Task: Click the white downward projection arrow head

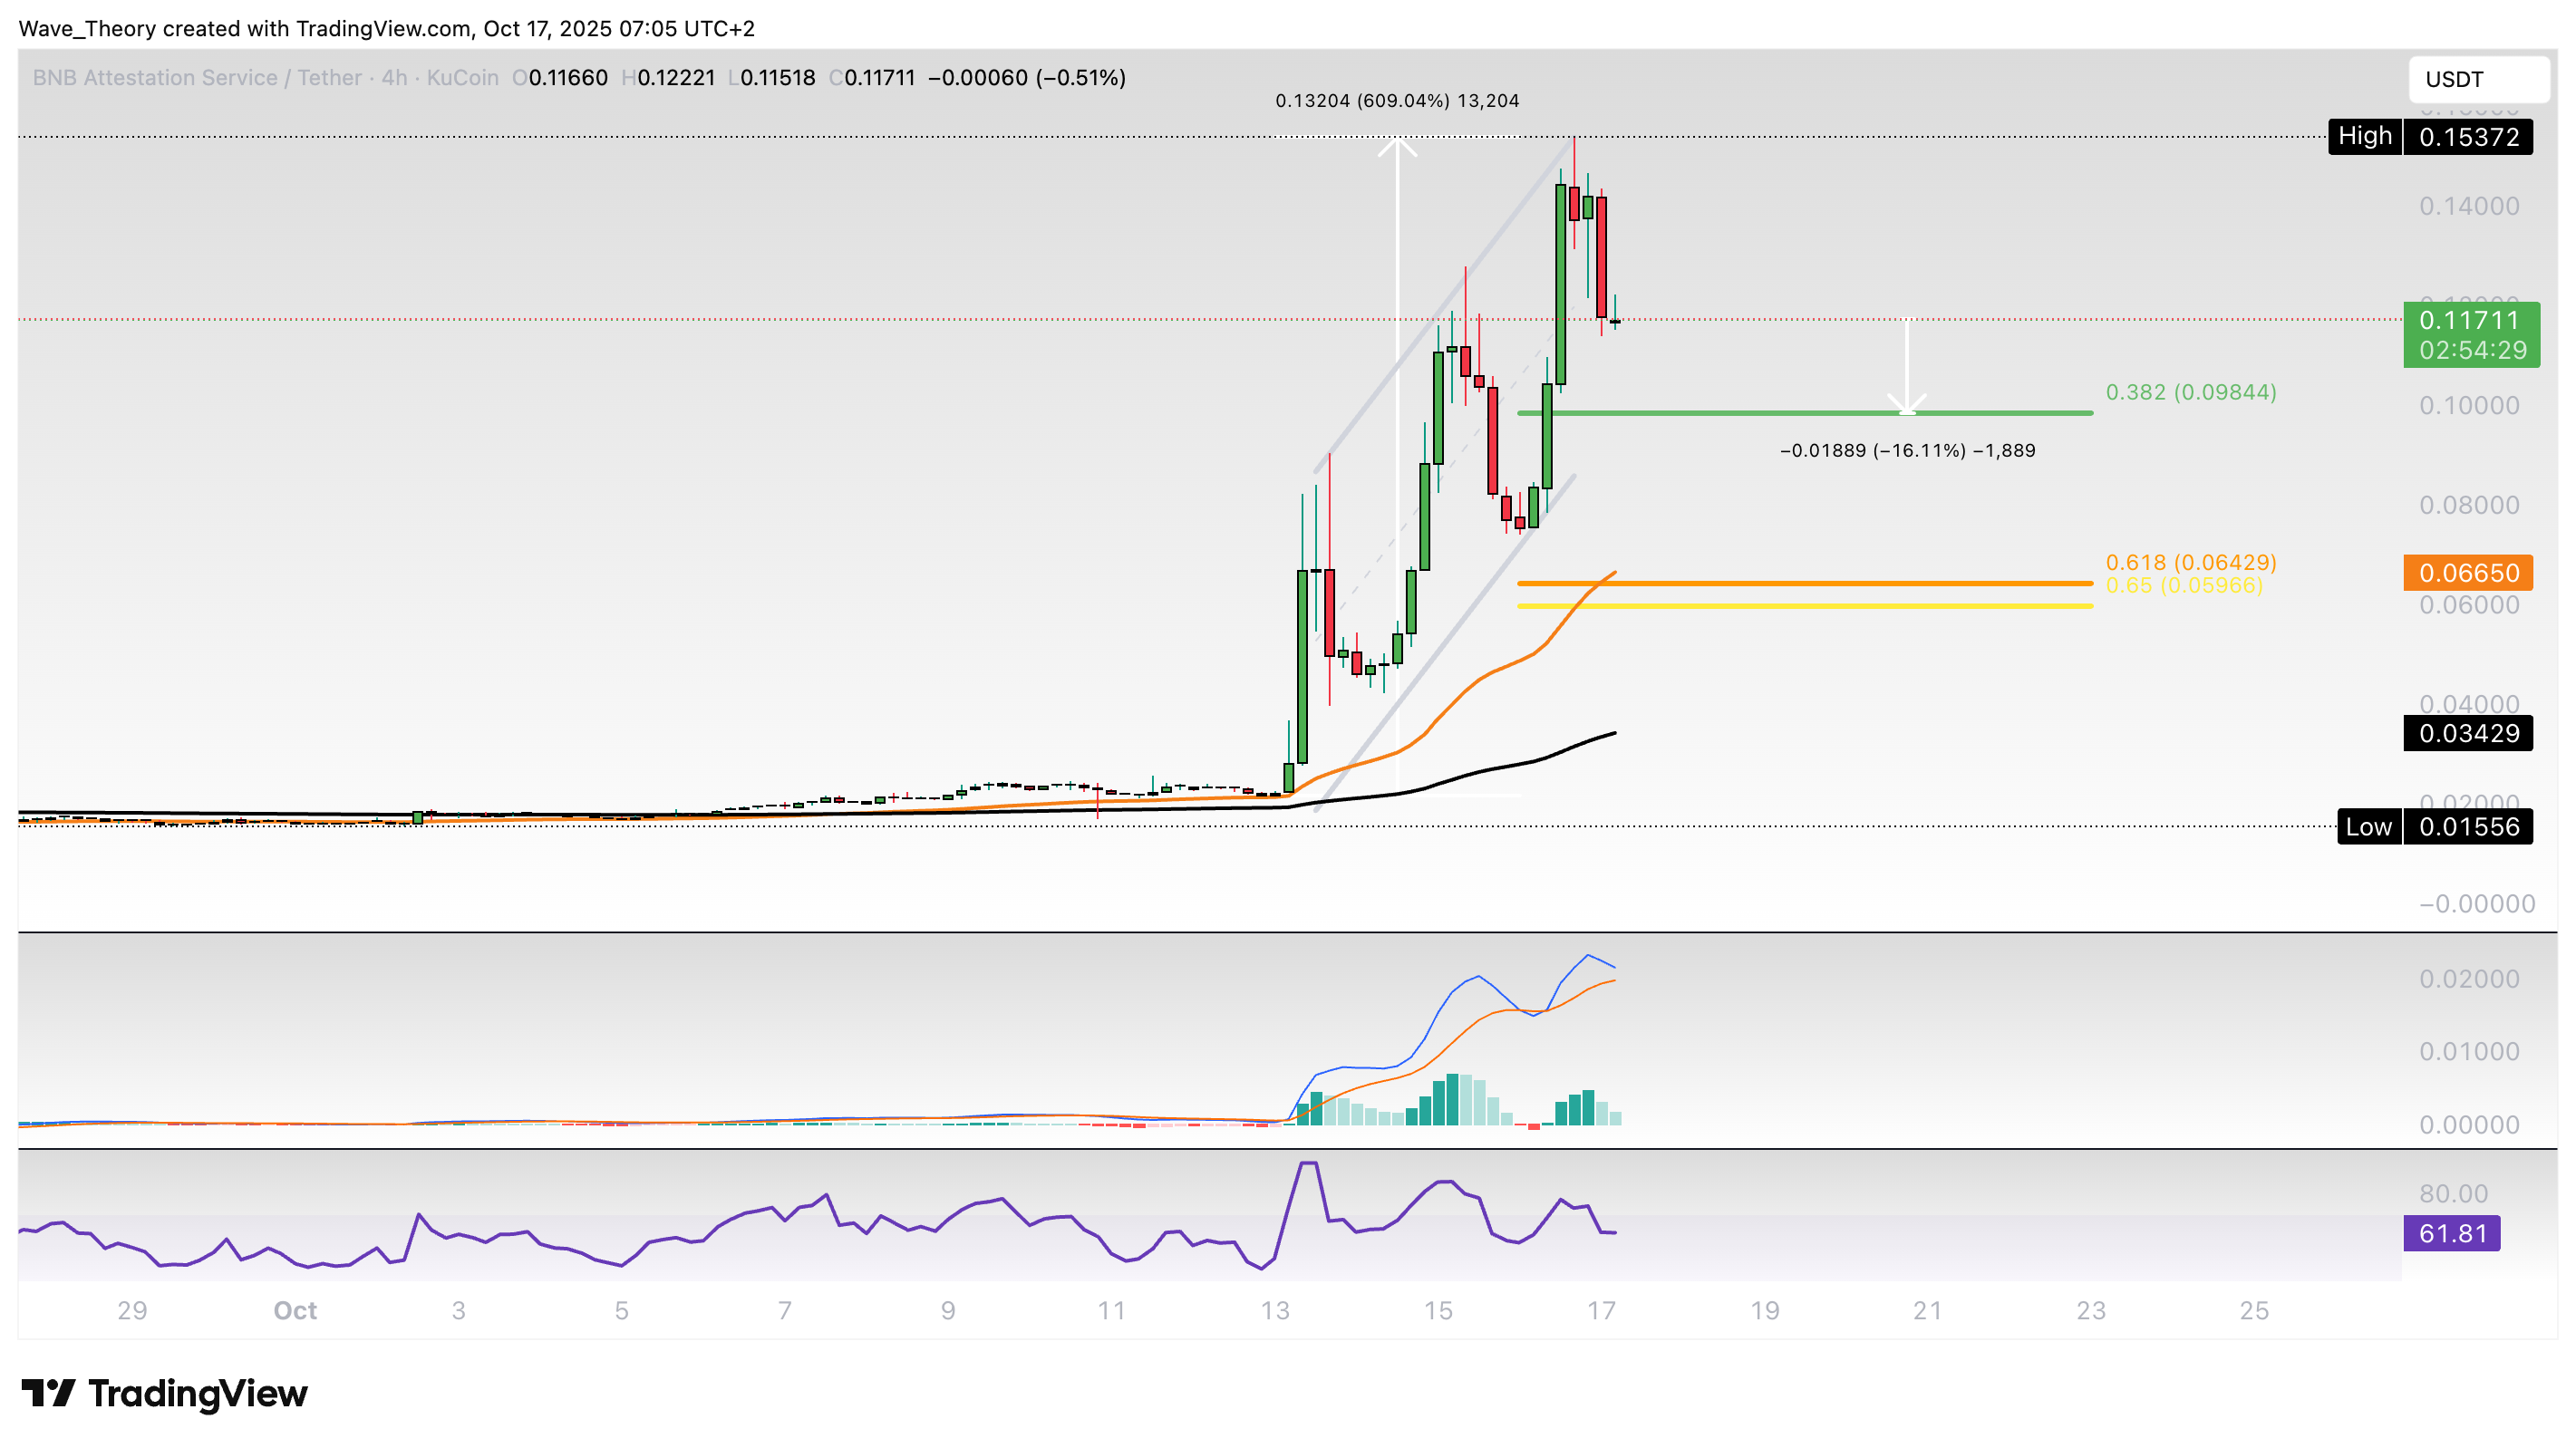Action: (1907, 405)
